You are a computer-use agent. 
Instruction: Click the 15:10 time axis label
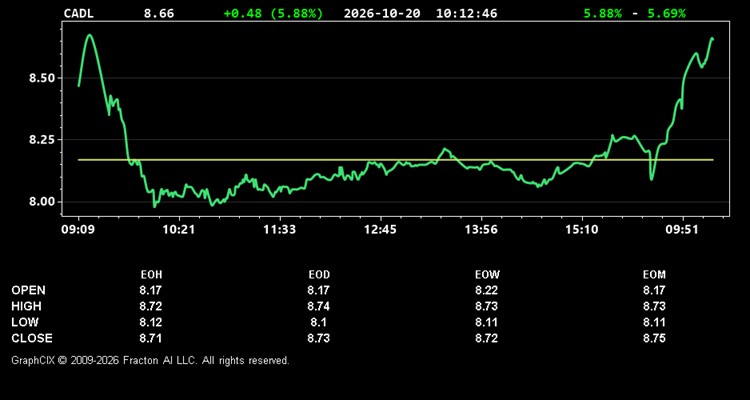coord(582,230)
